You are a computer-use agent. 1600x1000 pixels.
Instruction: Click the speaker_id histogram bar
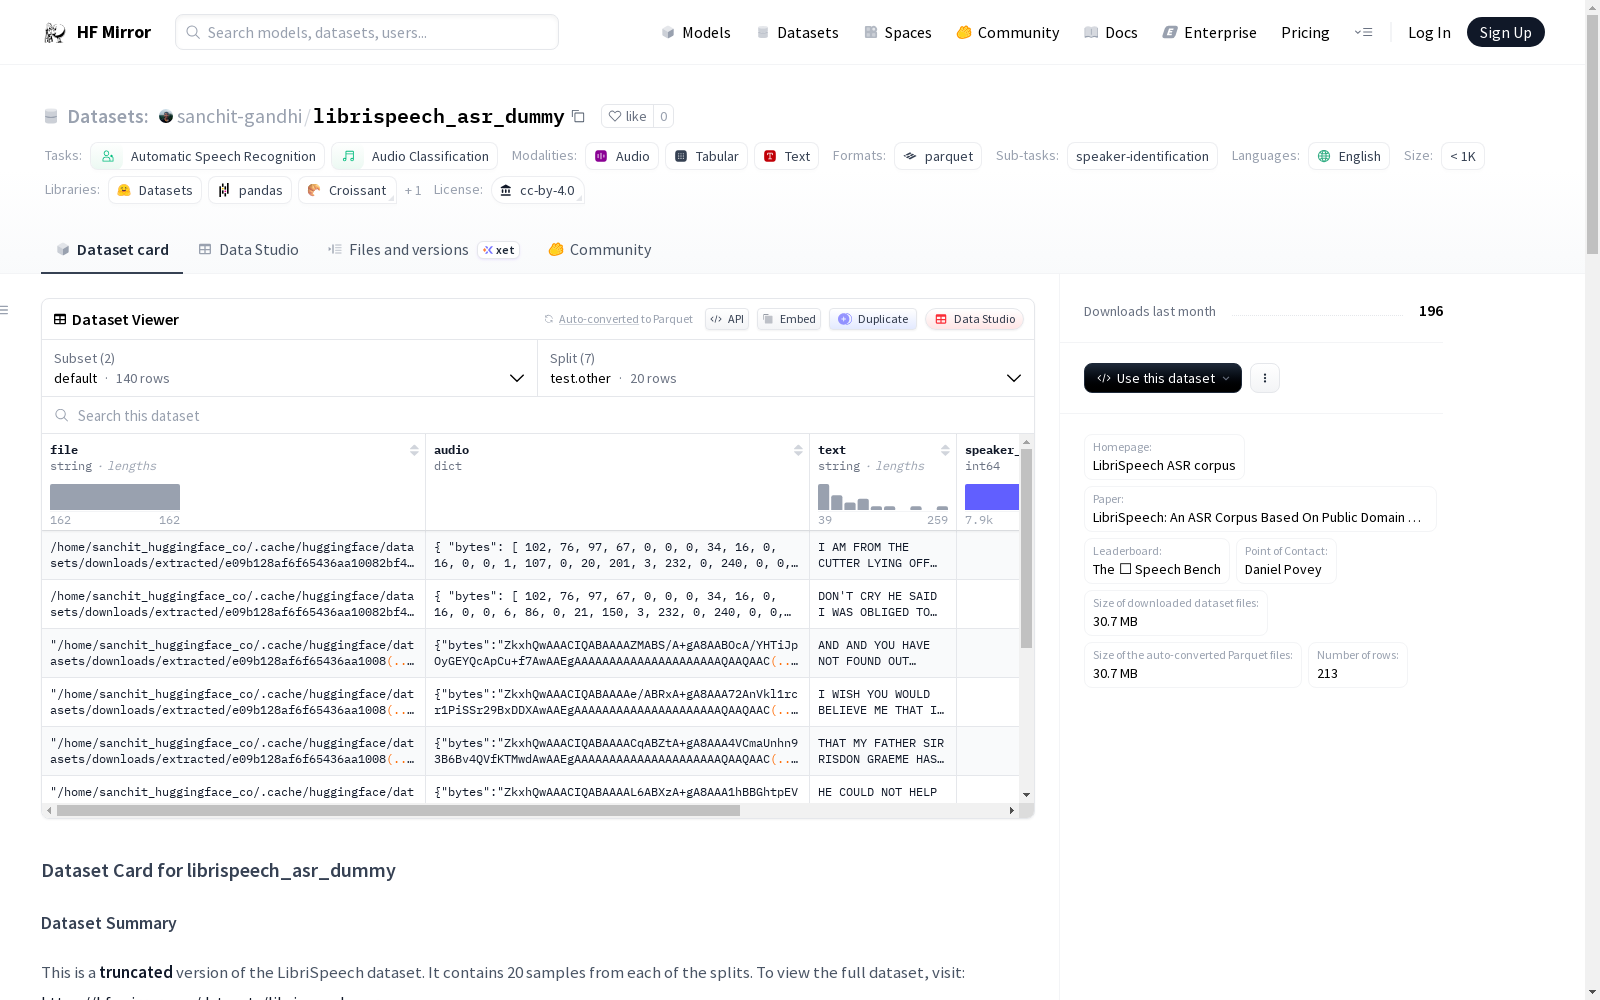point(992,497)
